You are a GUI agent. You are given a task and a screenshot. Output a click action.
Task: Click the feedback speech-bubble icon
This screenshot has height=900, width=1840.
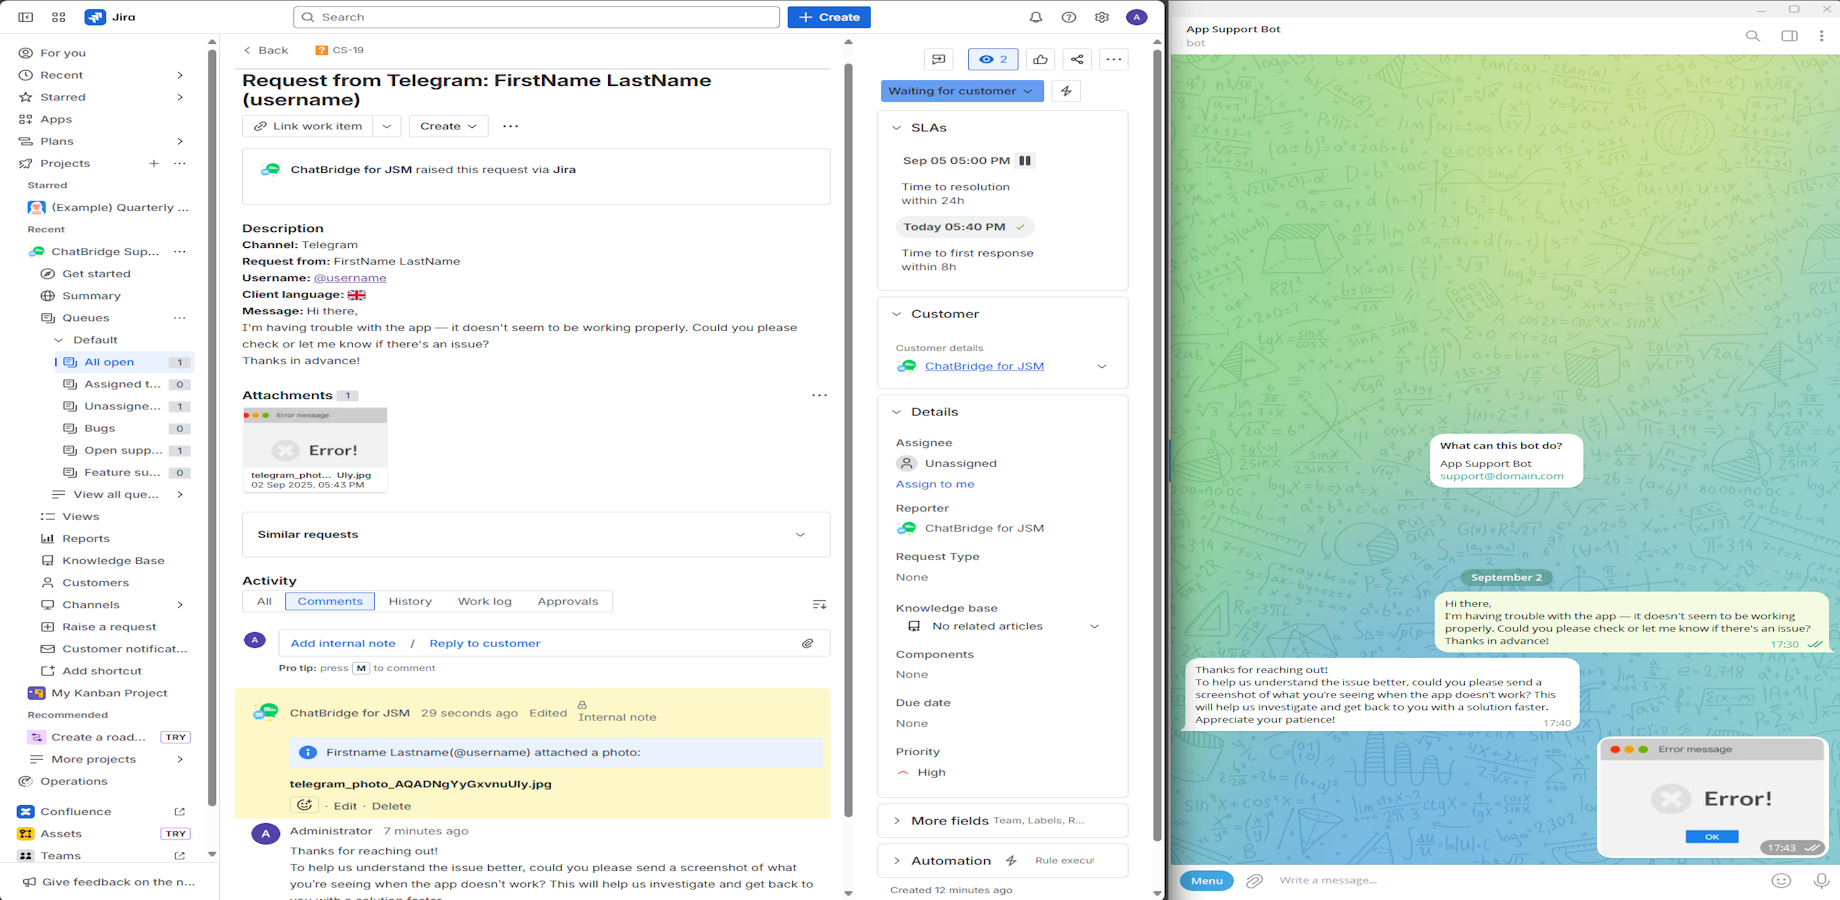(x=938, y=60)
